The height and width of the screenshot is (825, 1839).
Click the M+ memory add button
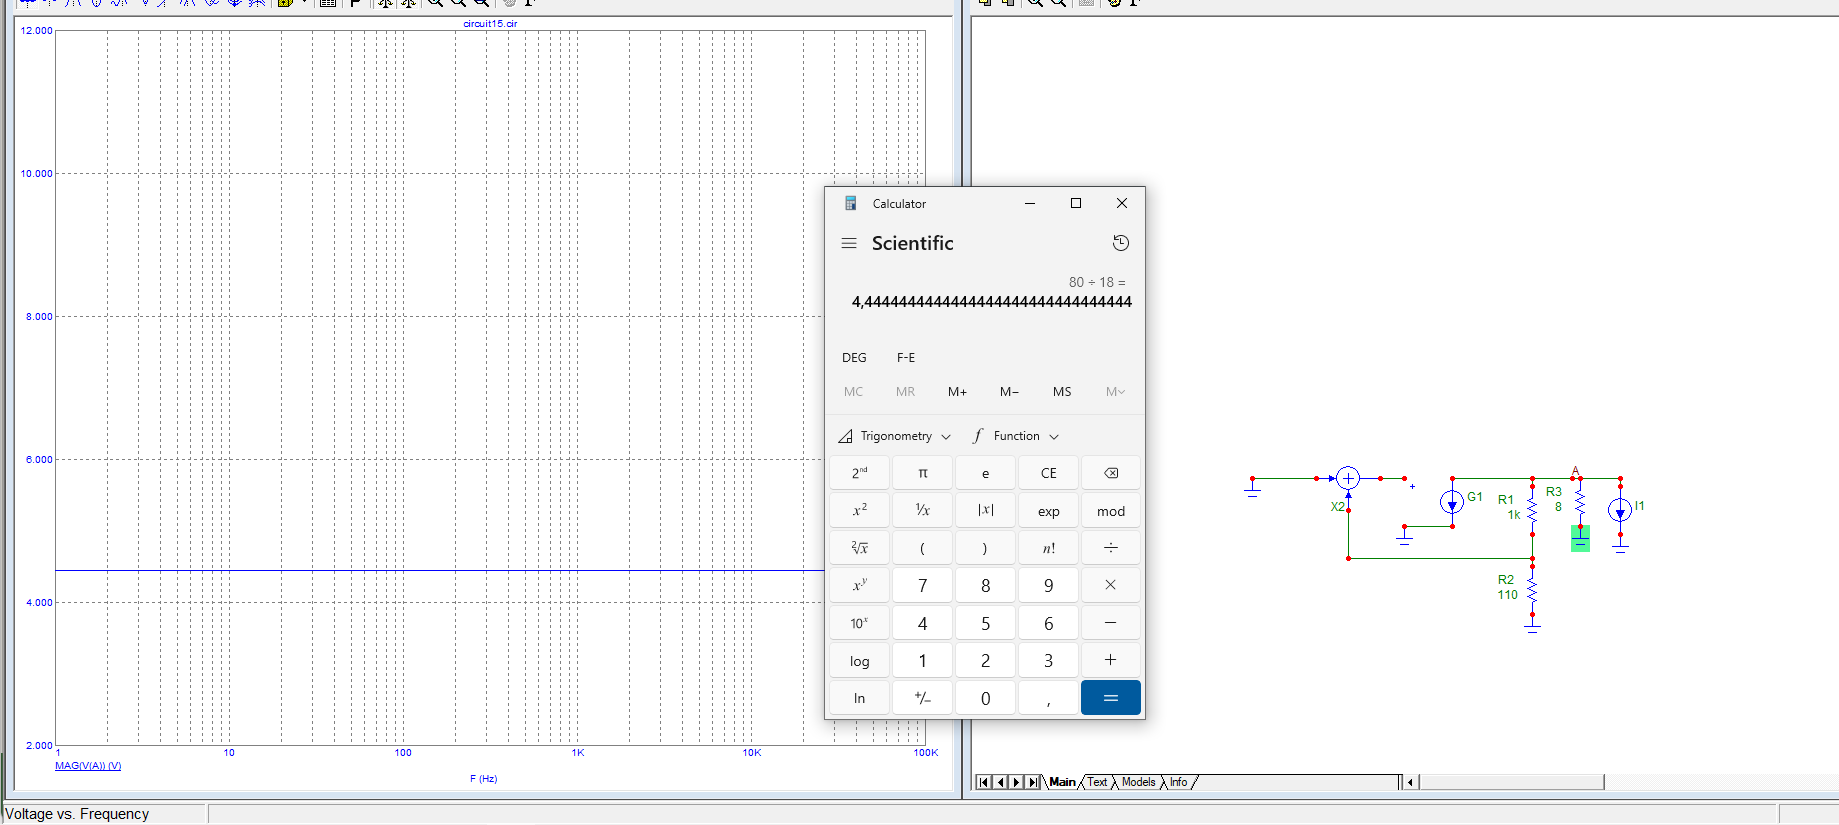pos(957,391)
